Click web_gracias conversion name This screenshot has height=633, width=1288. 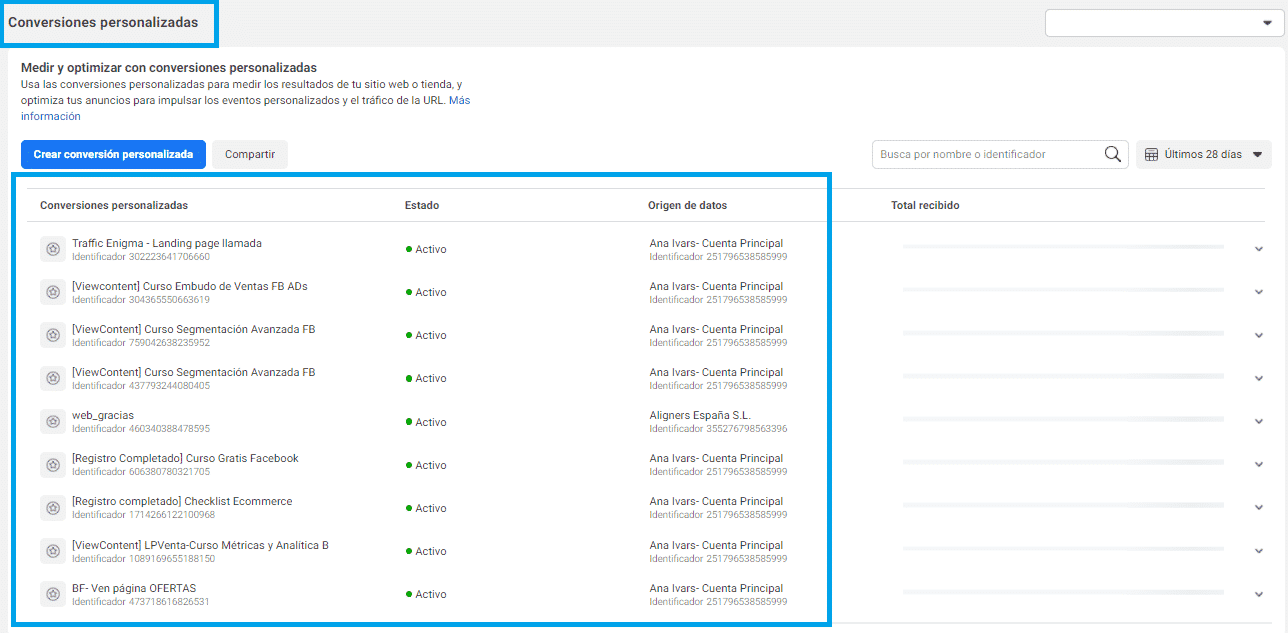[103, 415]
